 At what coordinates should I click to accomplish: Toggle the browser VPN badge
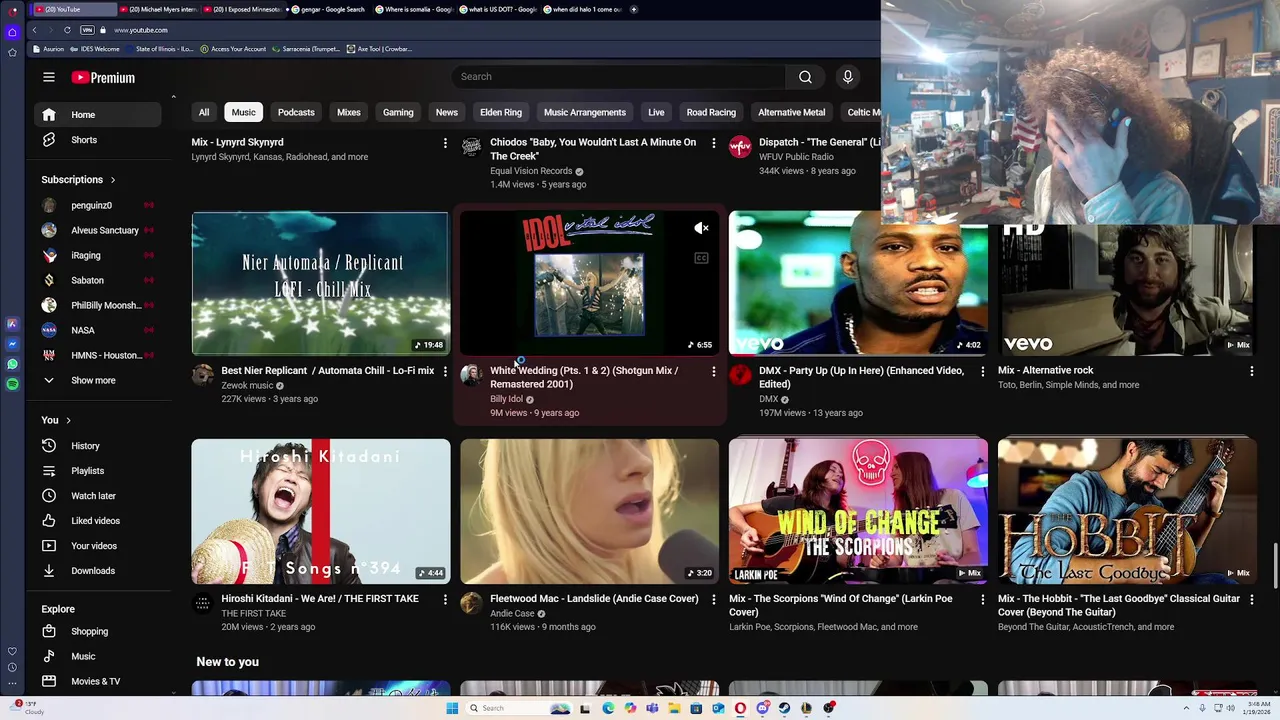pyautogui.click(x=87, y=30)
